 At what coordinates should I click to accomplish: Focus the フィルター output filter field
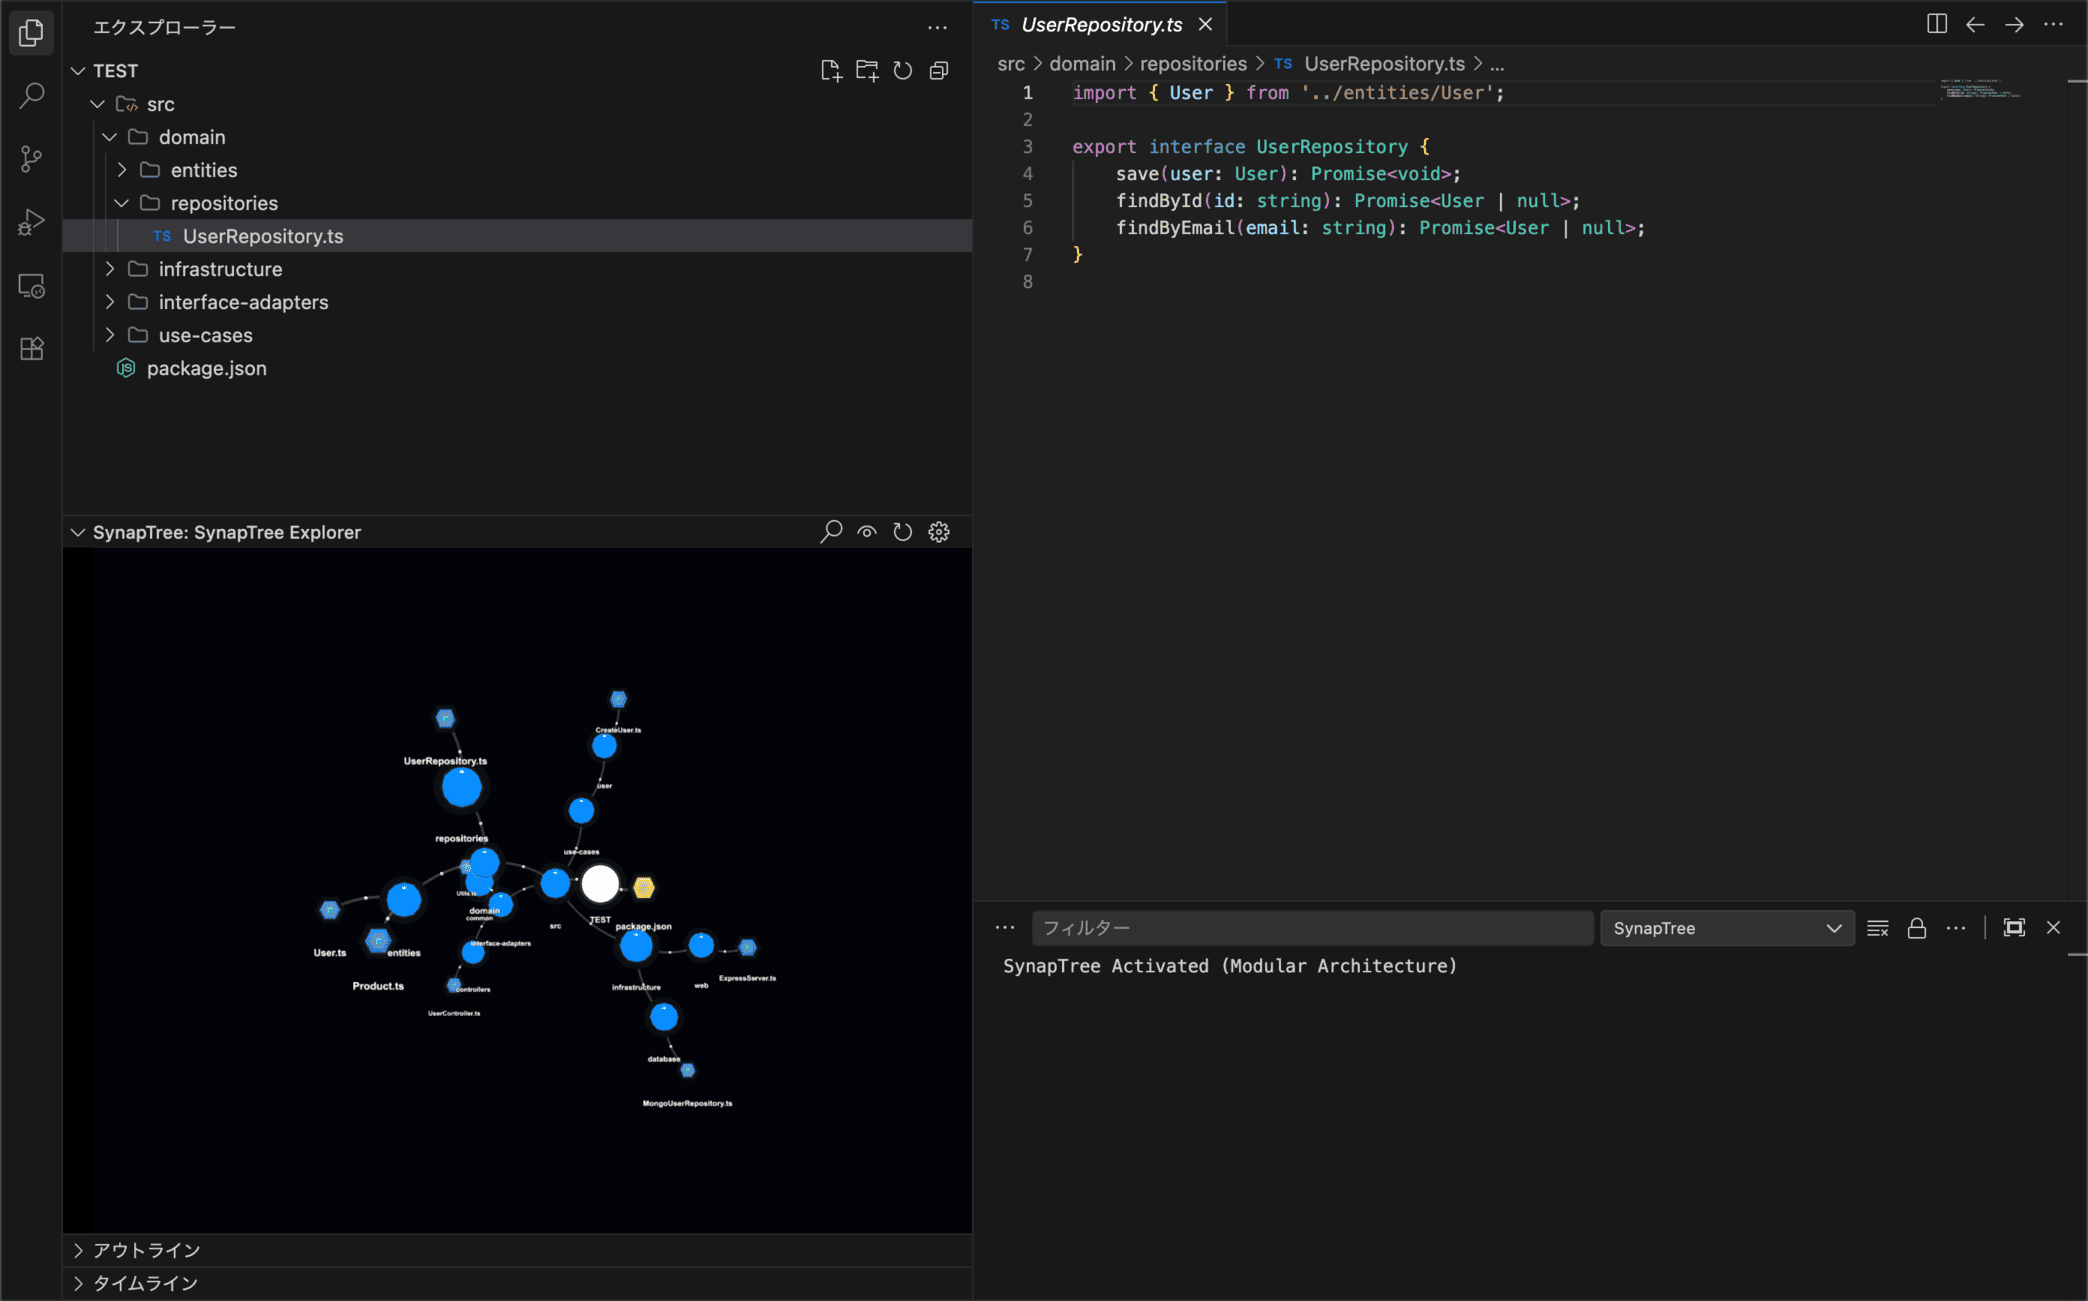(1311, 928)
